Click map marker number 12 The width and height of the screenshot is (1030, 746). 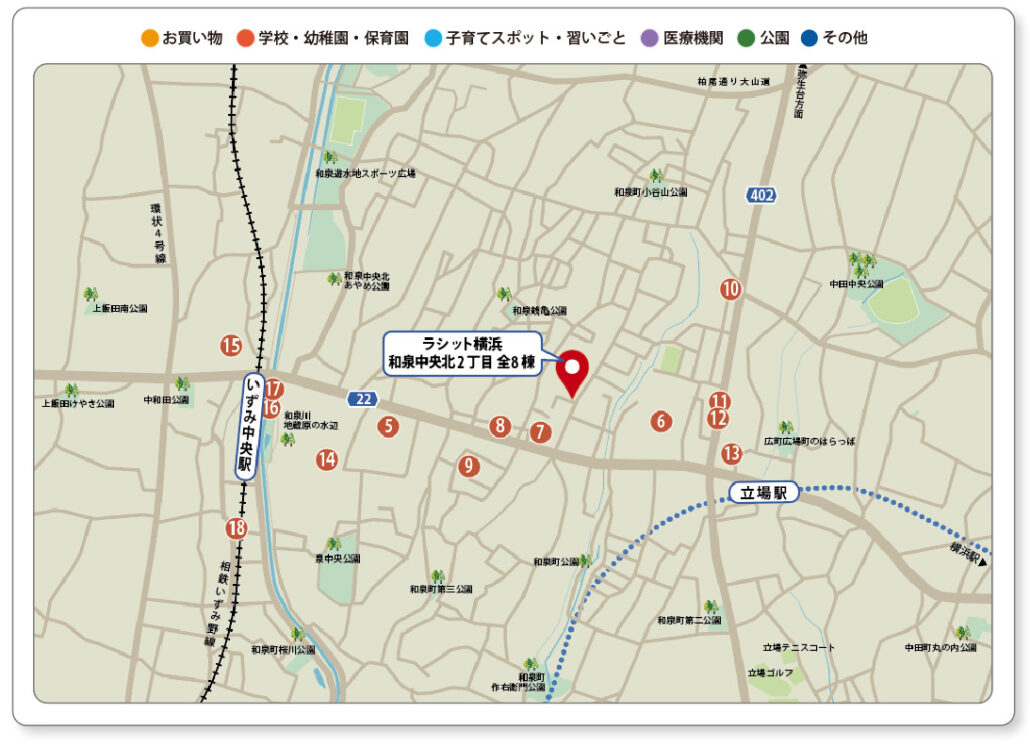(x=718, y=418)
